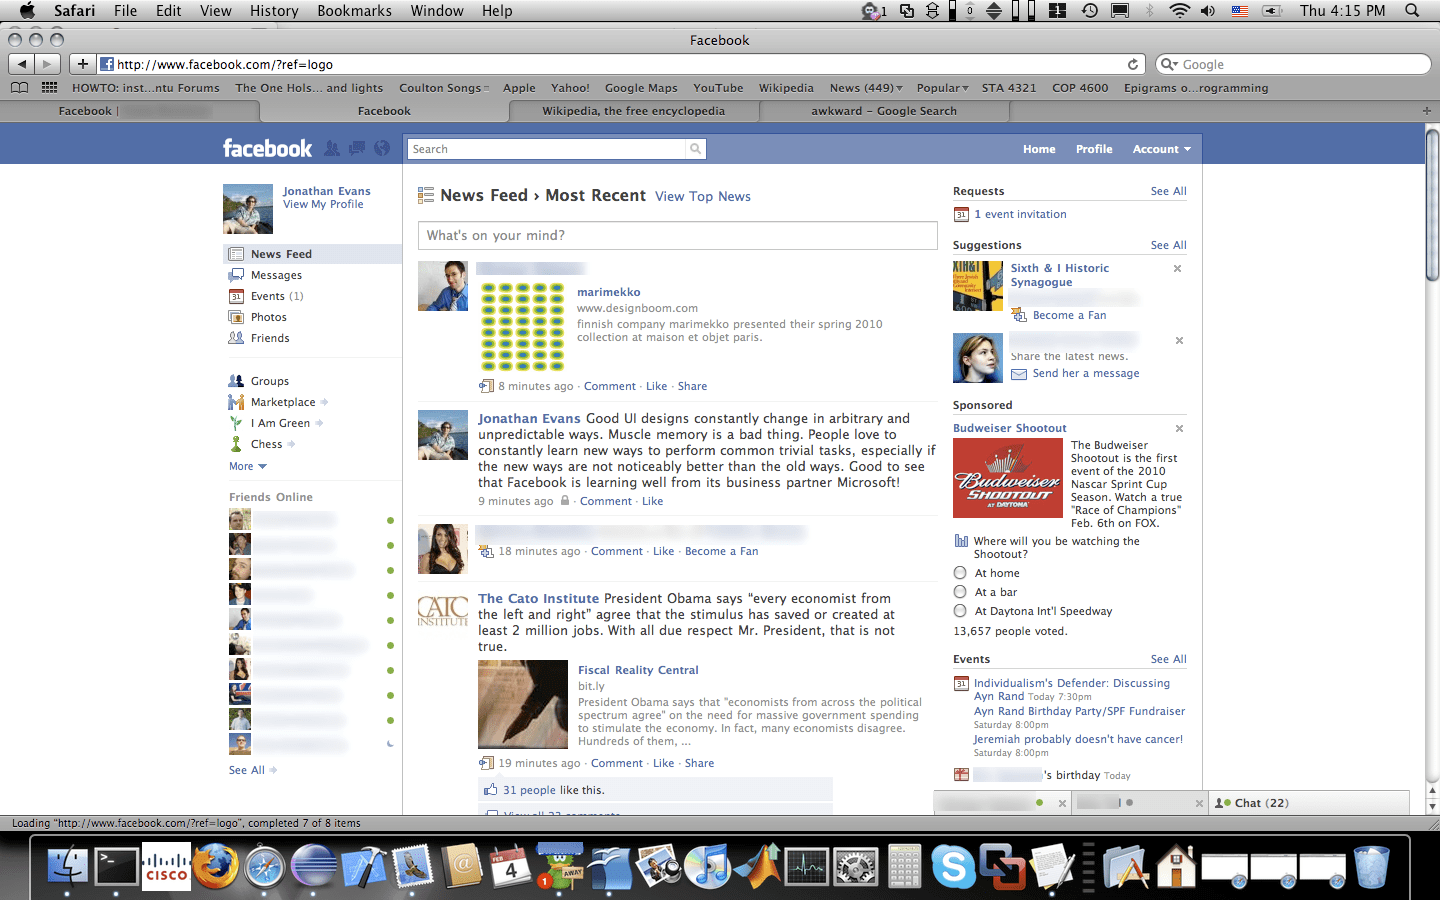
Task: Click the I Am Green app icon
Action: [236, 423]
